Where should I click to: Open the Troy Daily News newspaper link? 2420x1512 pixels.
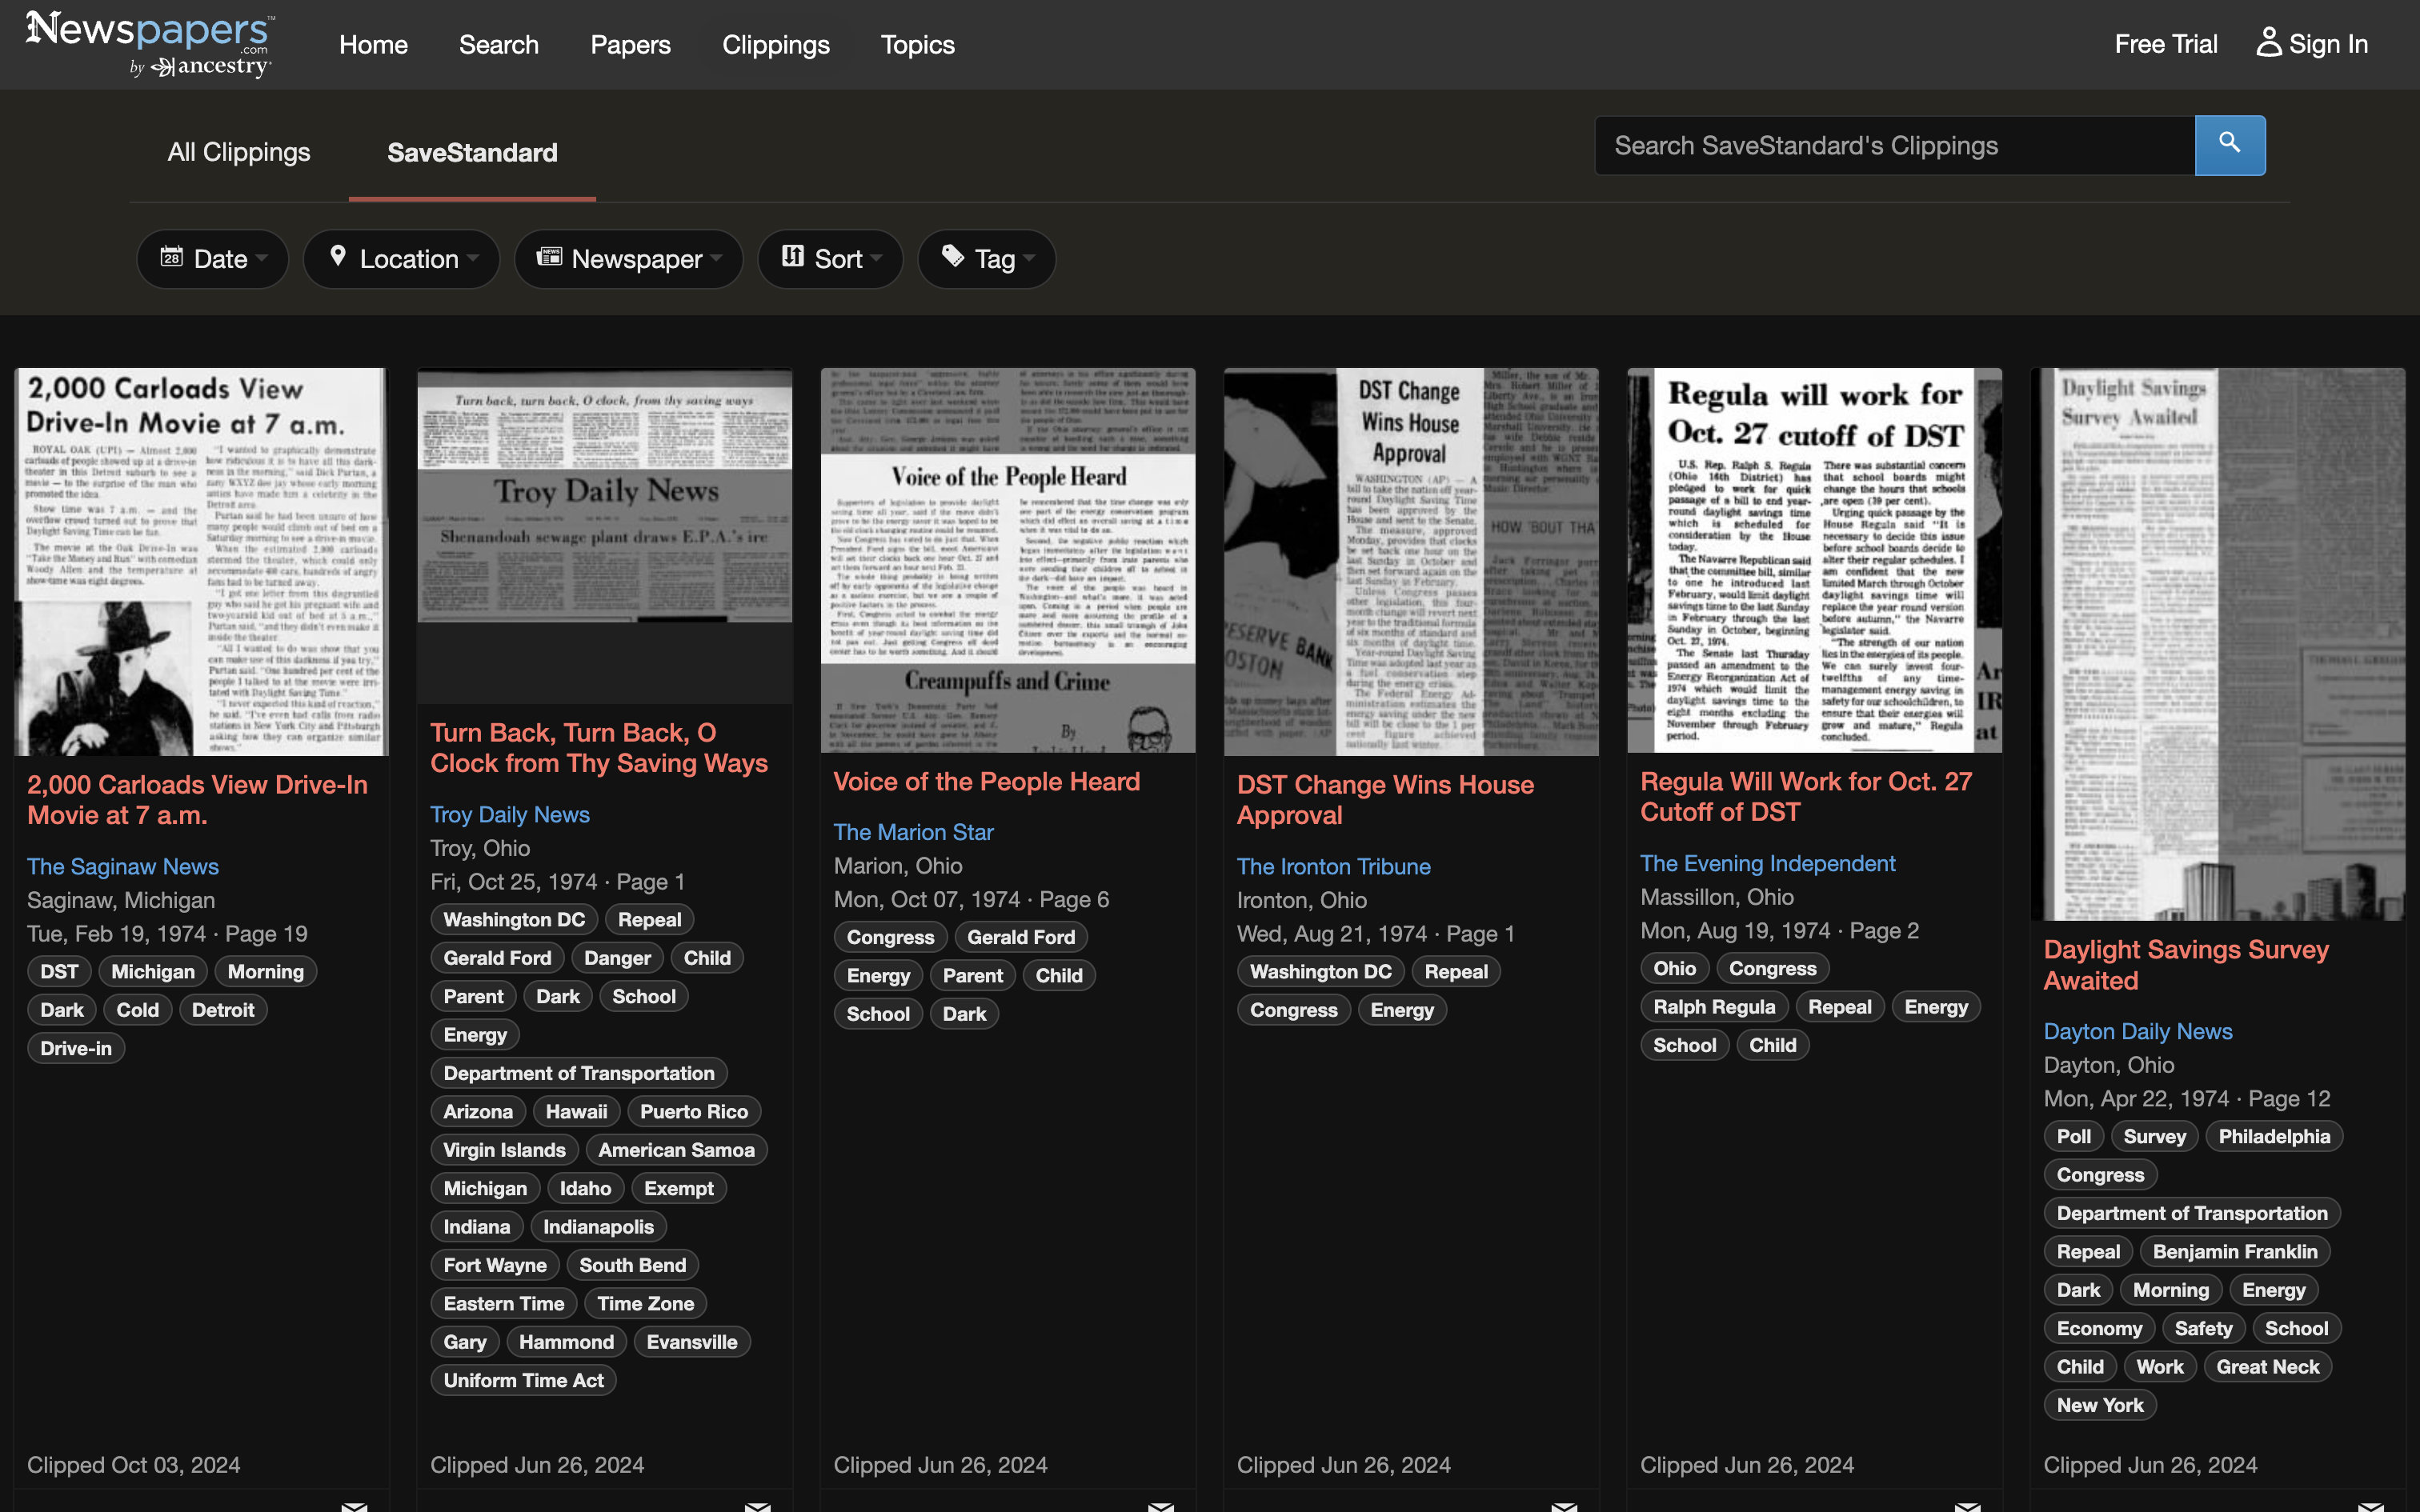(510, 814)
